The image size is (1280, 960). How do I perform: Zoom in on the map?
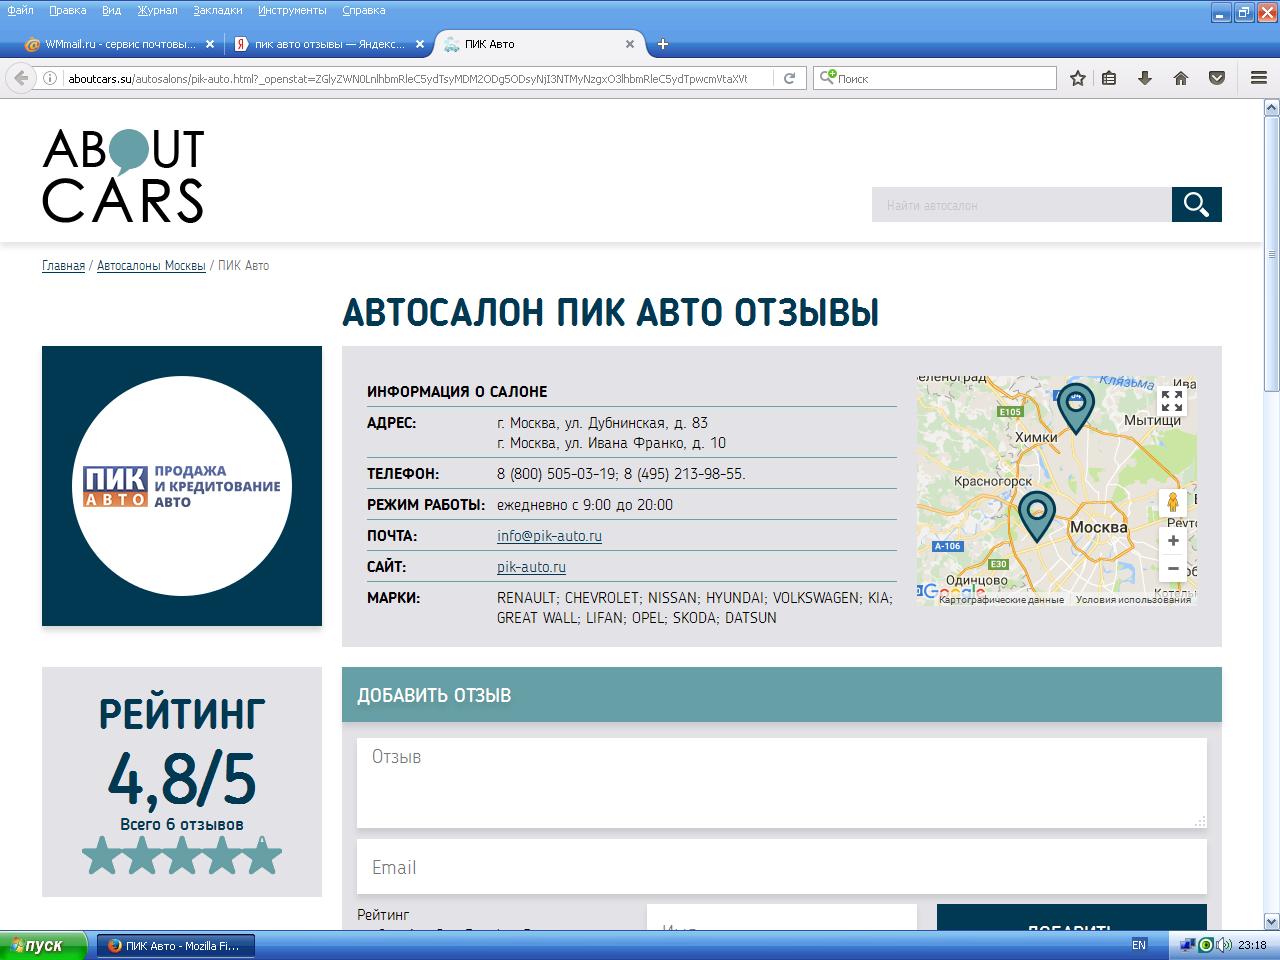pyautogui.click(x=1173, y=541)
